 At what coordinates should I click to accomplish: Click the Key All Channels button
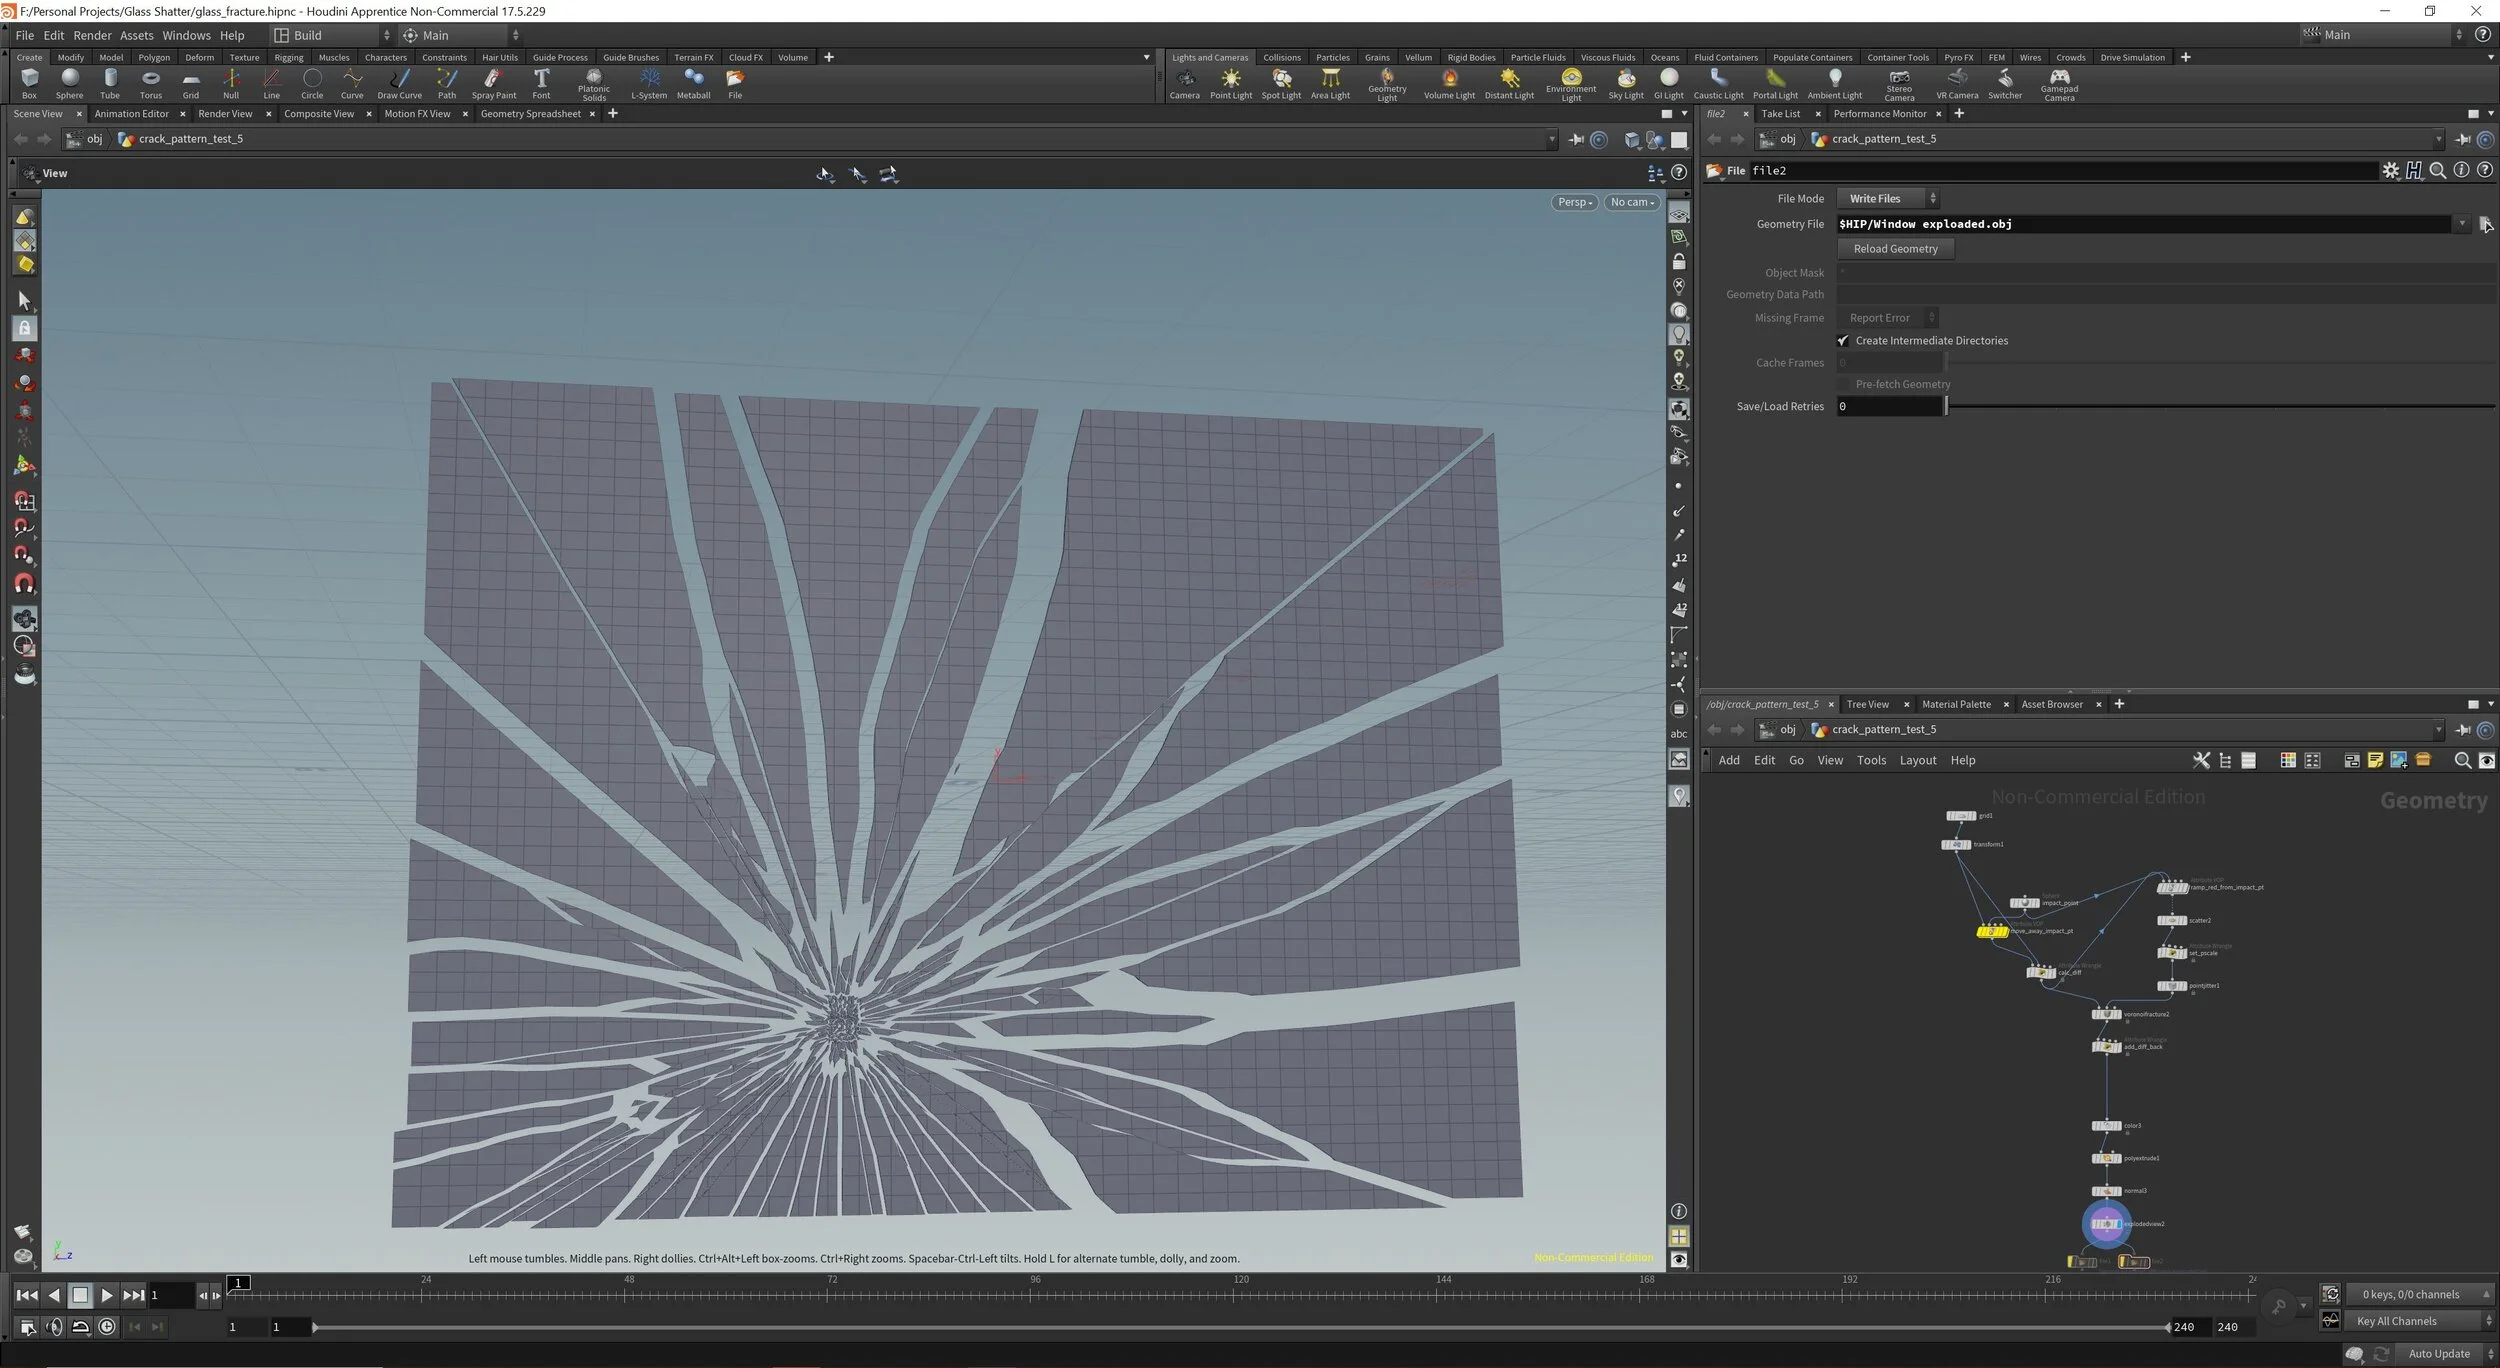coord(2396,1321)
